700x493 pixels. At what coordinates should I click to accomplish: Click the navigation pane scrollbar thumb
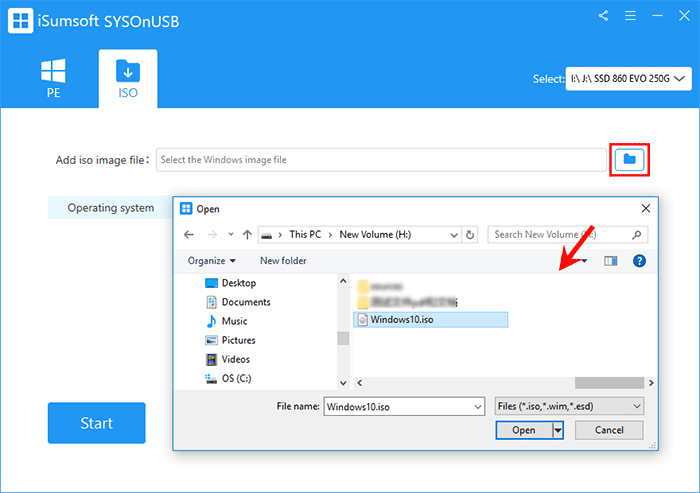click(x=343, y=338)
